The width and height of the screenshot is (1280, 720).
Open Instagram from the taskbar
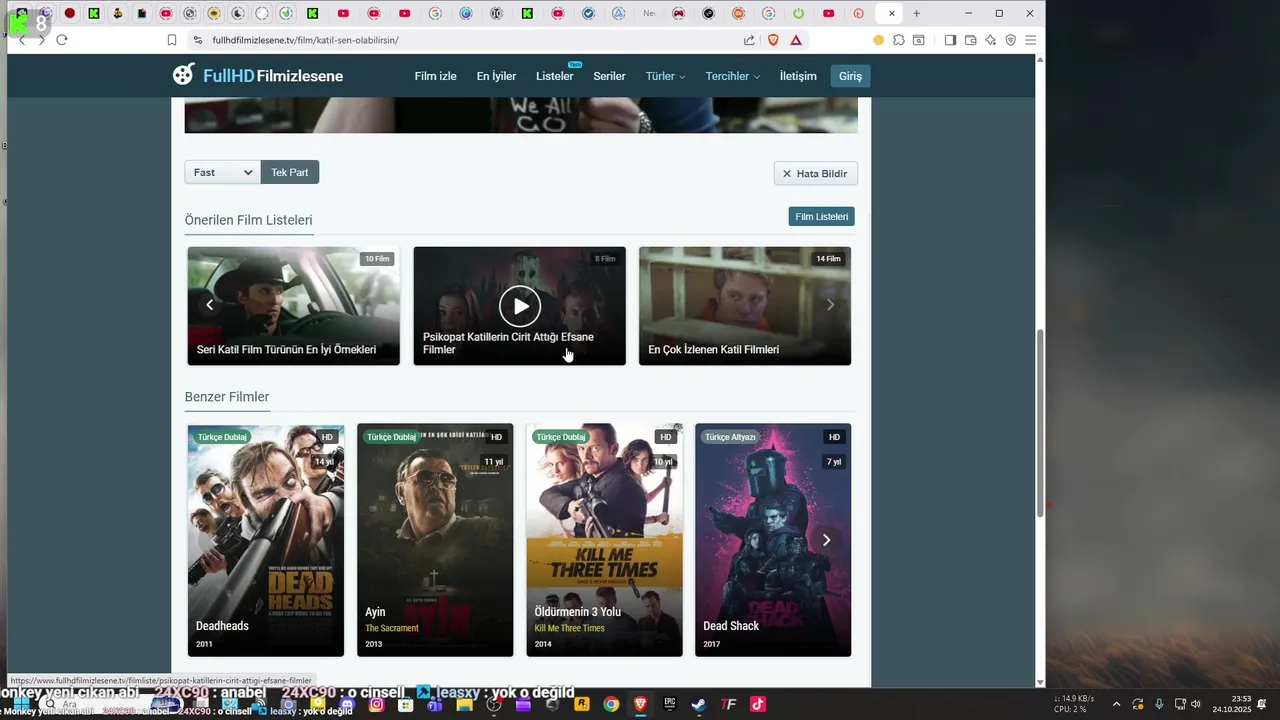(377, 704)
